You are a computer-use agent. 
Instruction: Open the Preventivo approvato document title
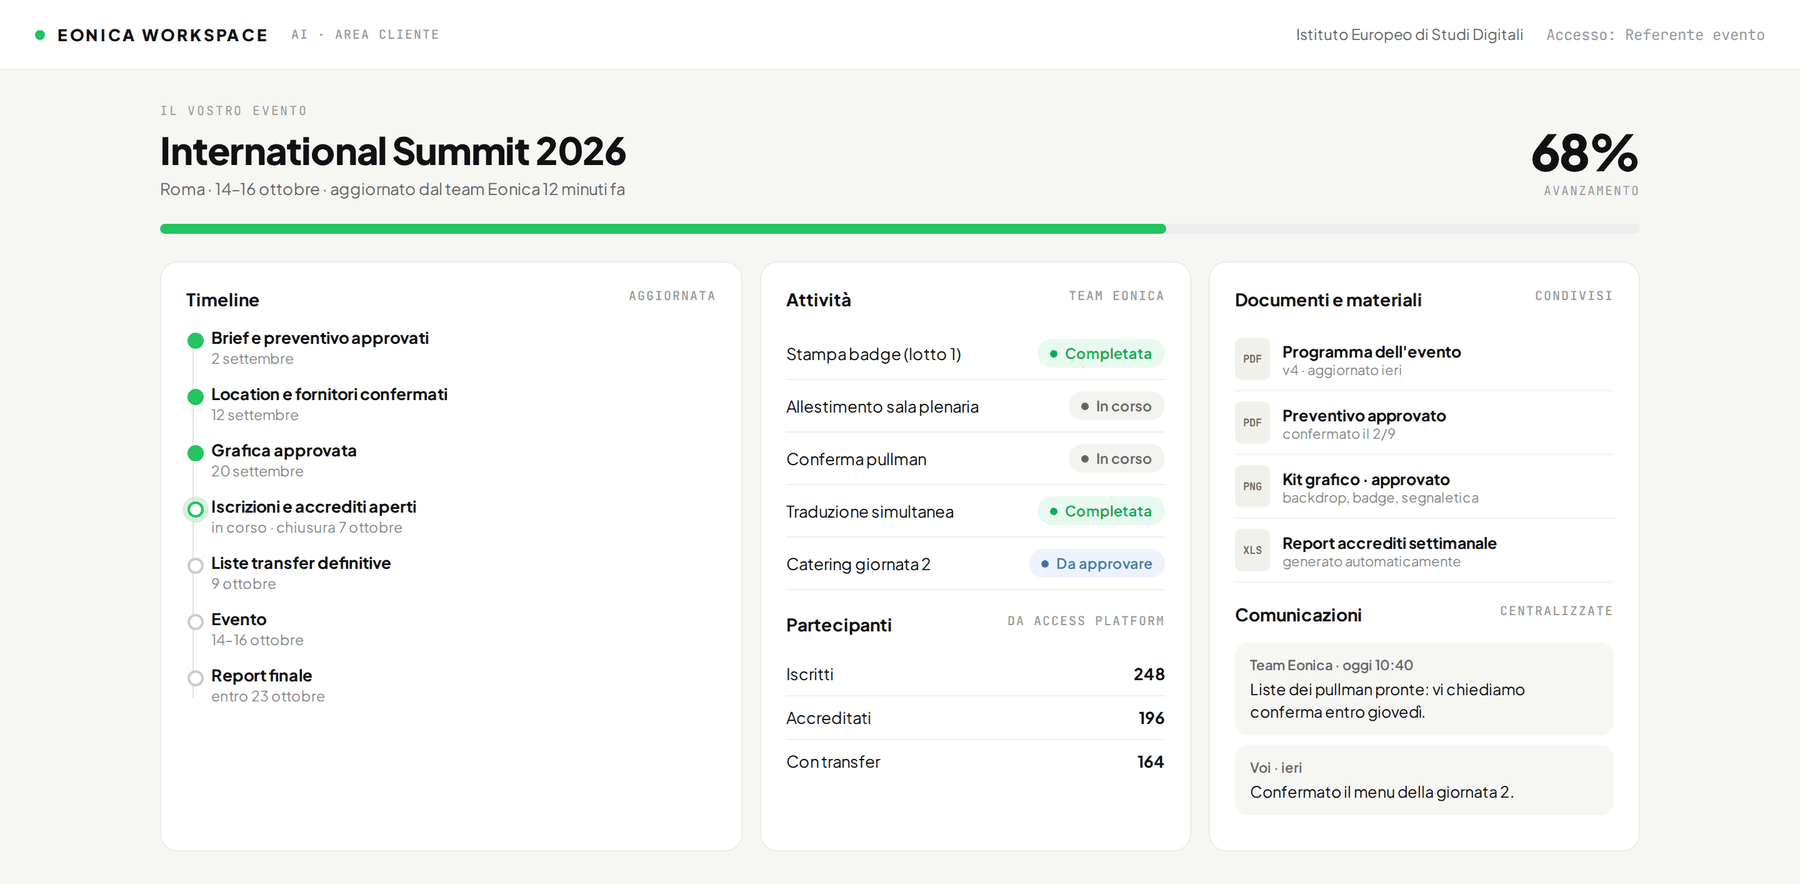point(1364,416)
